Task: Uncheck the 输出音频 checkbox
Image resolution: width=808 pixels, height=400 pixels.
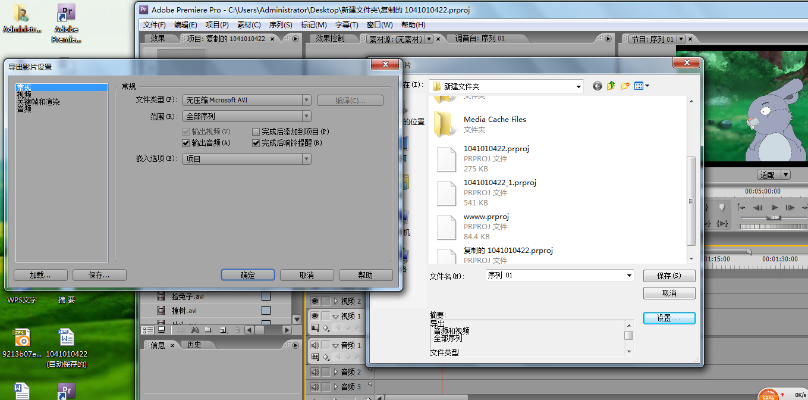Action: pyautogui.click(x=186, y=143)
